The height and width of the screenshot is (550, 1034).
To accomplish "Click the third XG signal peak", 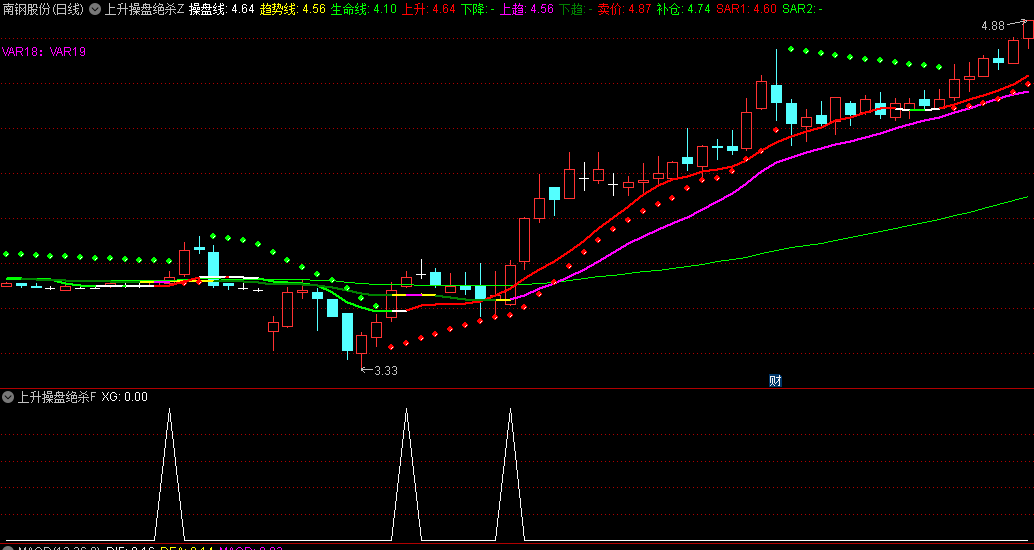I will (x=510, y=410).
